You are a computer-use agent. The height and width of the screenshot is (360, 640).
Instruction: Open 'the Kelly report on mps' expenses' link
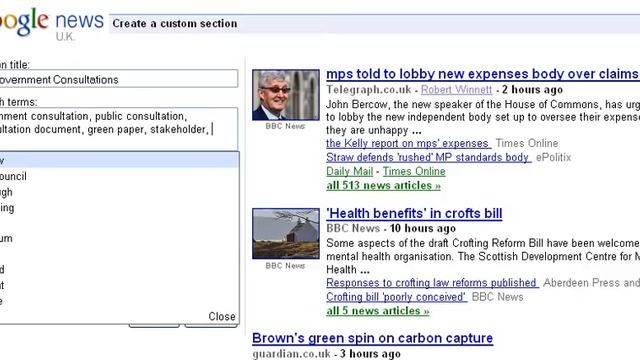(408, 143)
